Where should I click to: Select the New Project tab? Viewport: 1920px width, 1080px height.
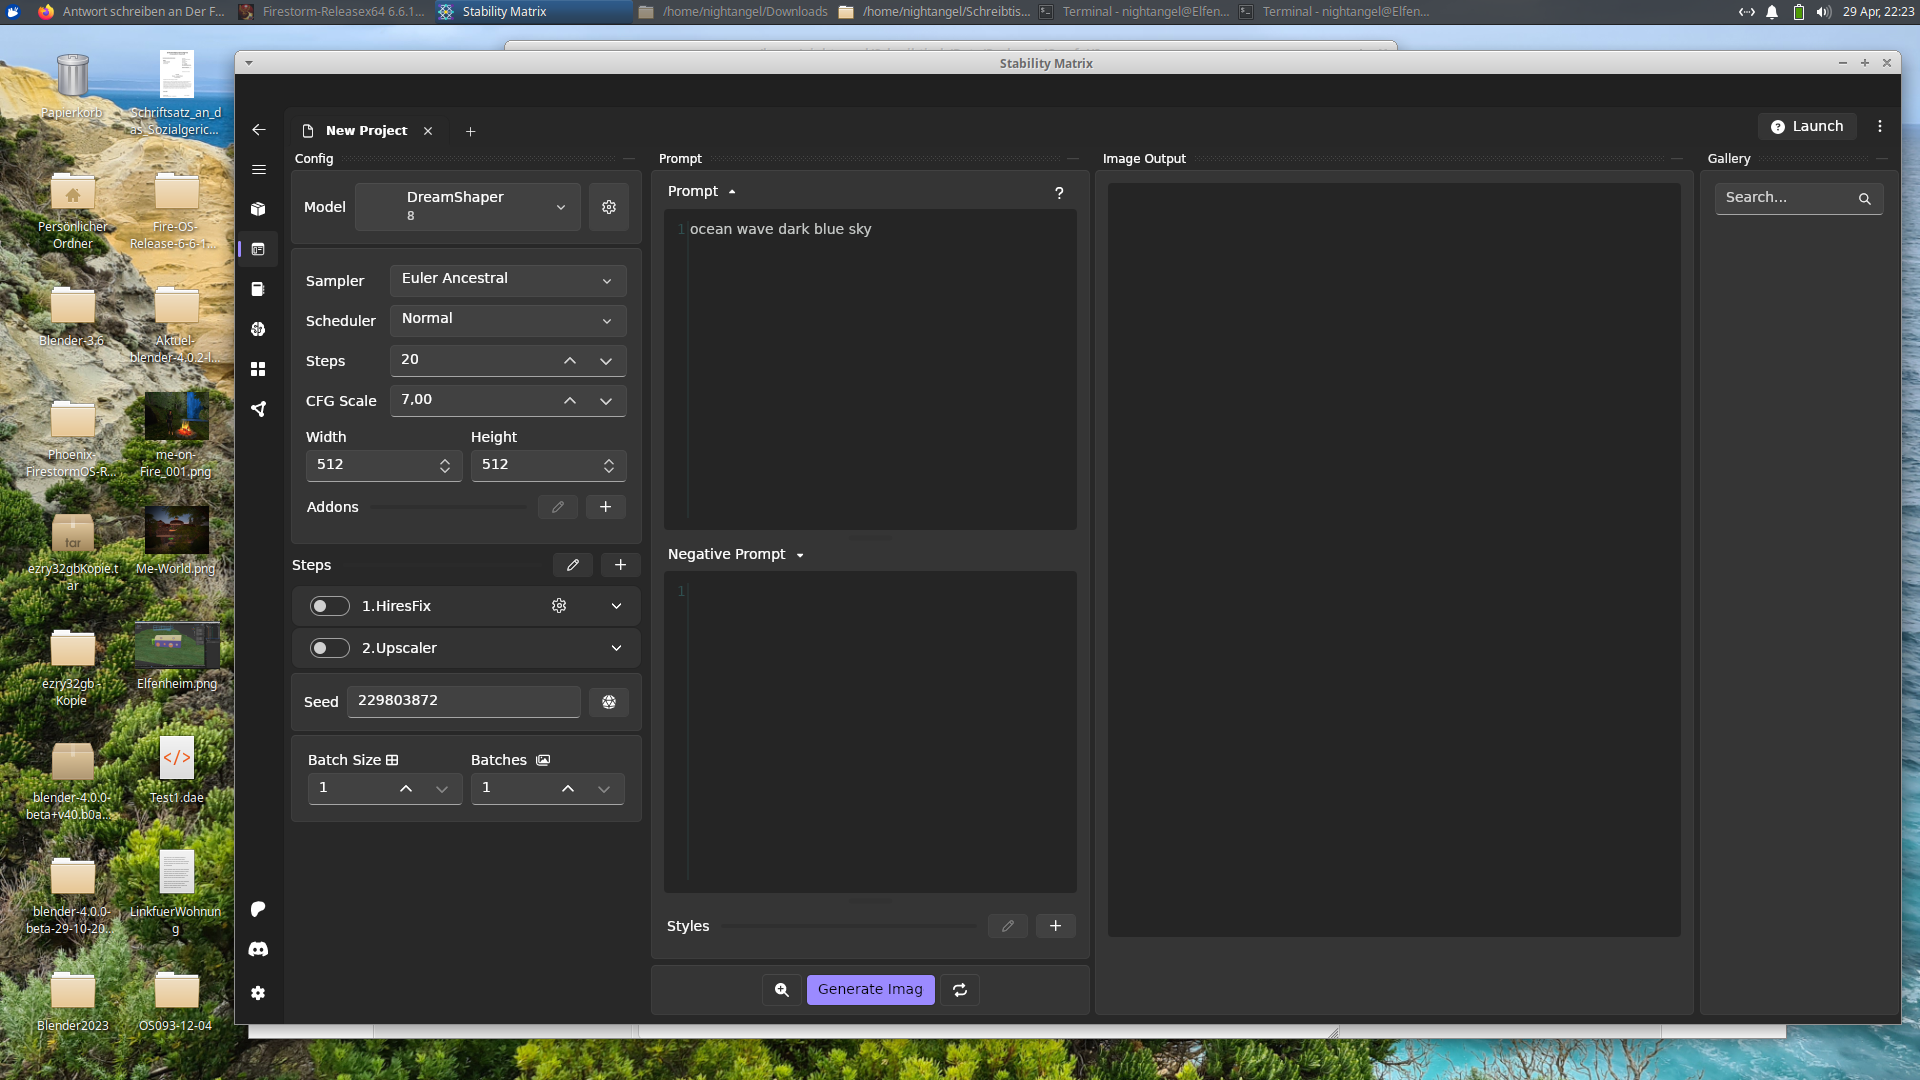click(x=366, y=131)
